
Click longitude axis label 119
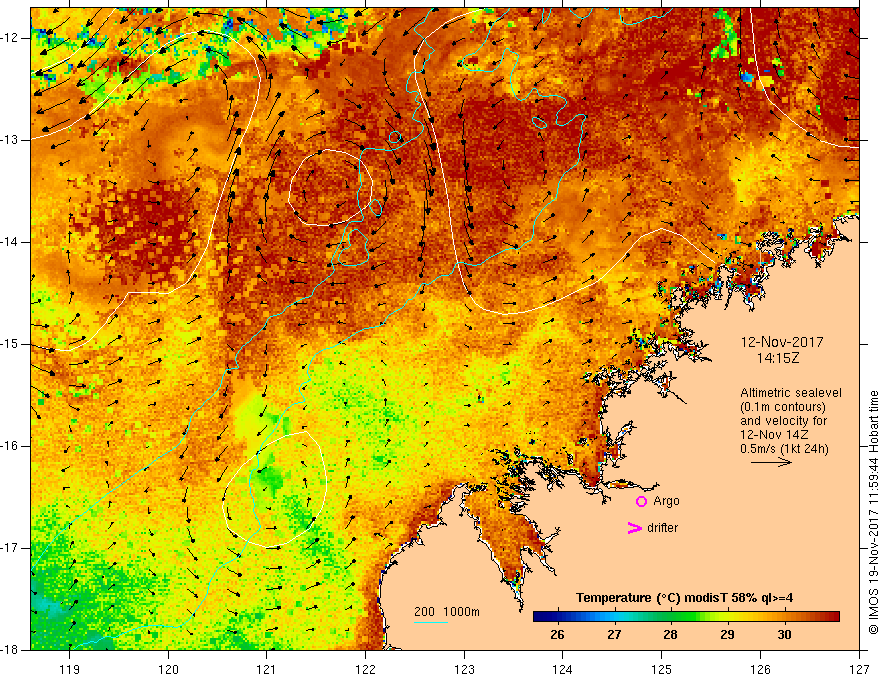[70, 669]
